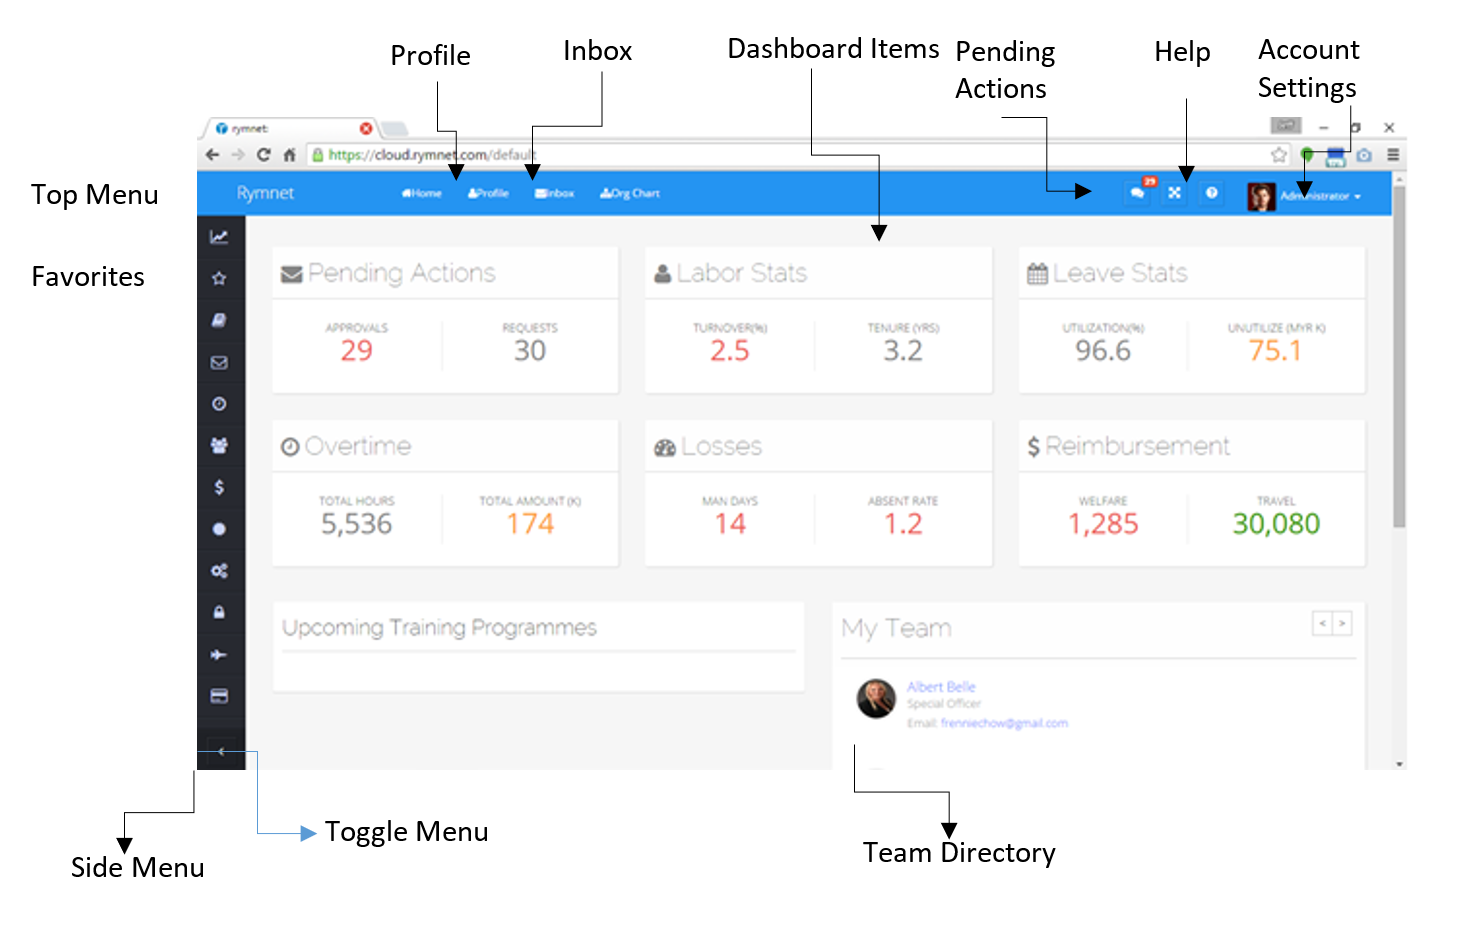Open Org Chart from top menu
The image size is (1482, 933).
630,194
